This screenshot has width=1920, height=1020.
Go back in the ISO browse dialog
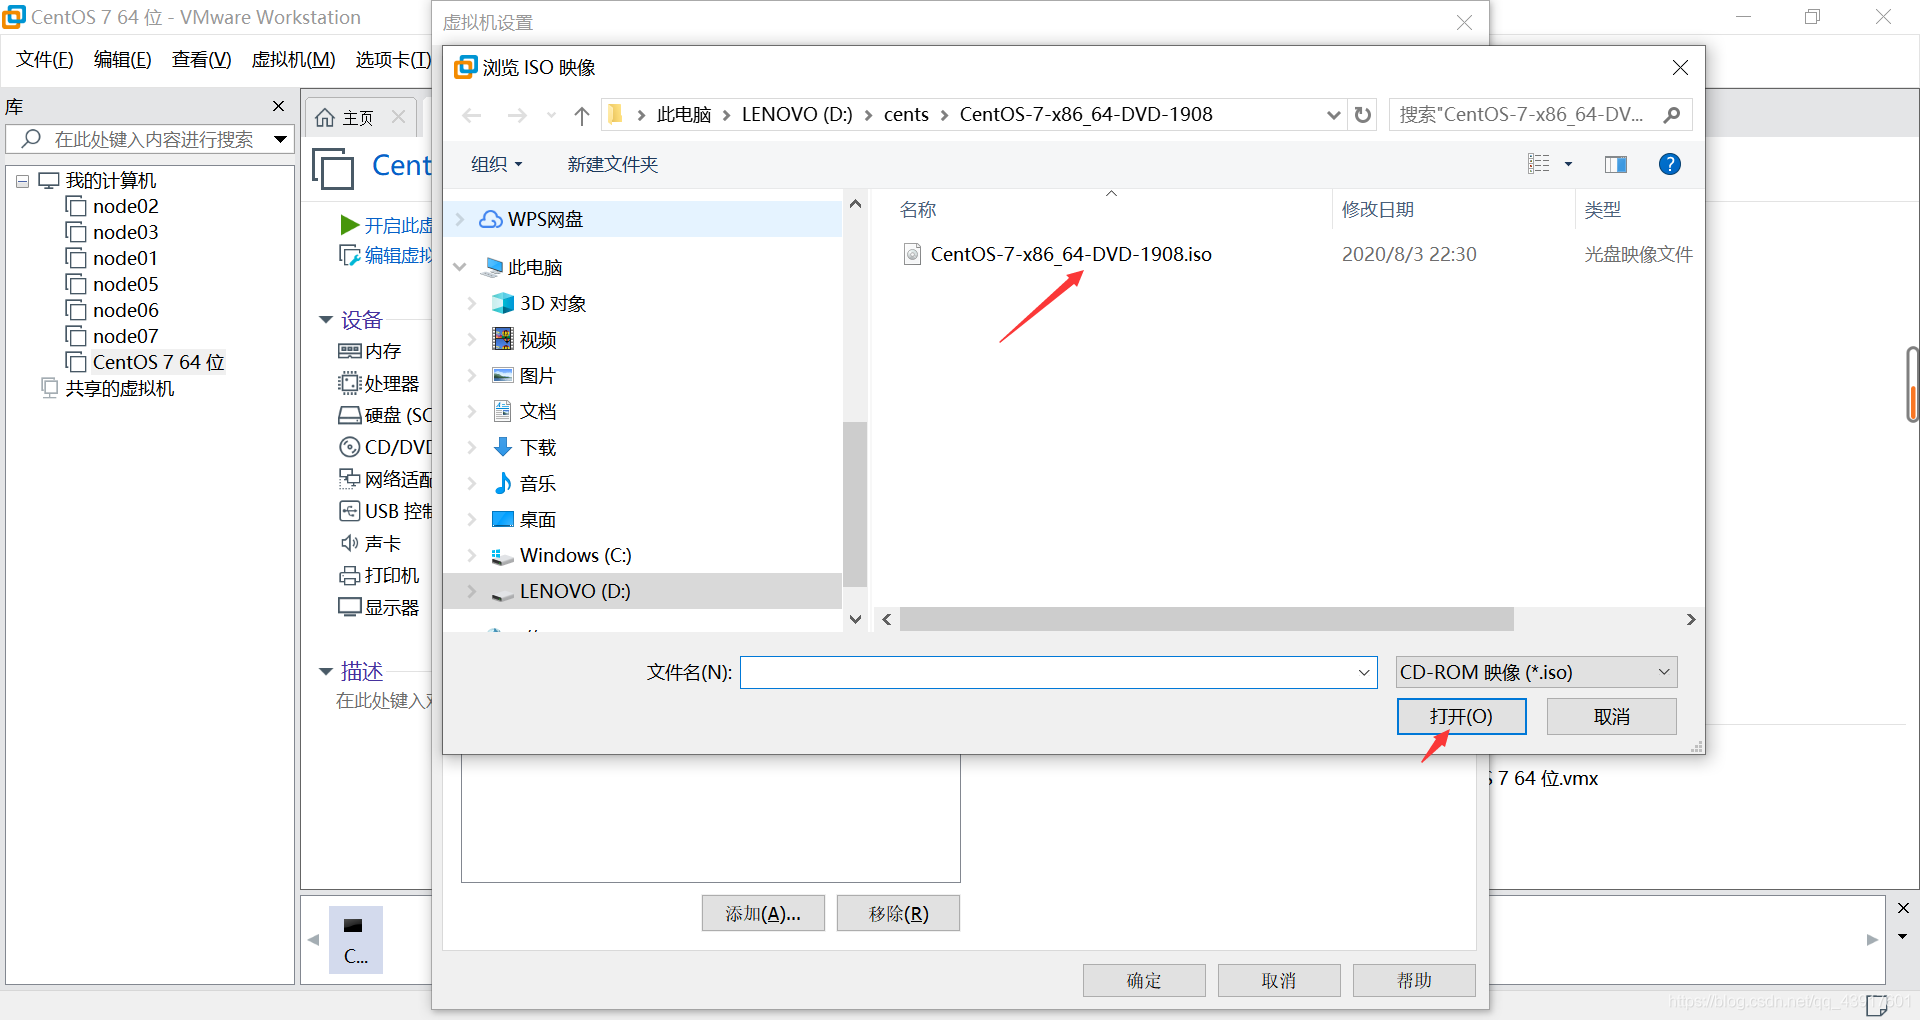coord(472,116)
